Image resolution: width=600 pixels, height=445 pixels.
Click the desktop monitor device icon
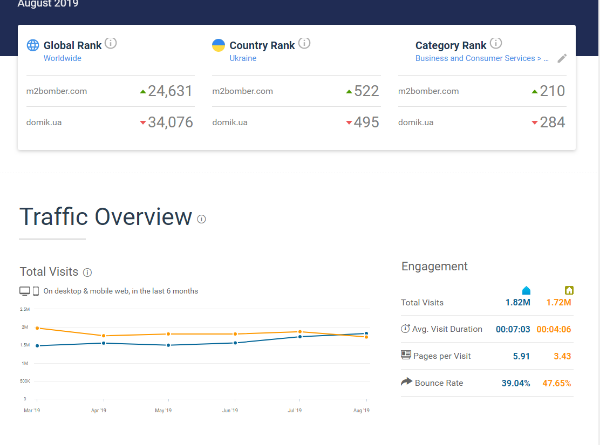pyautogui.click(x=24, y=291)
